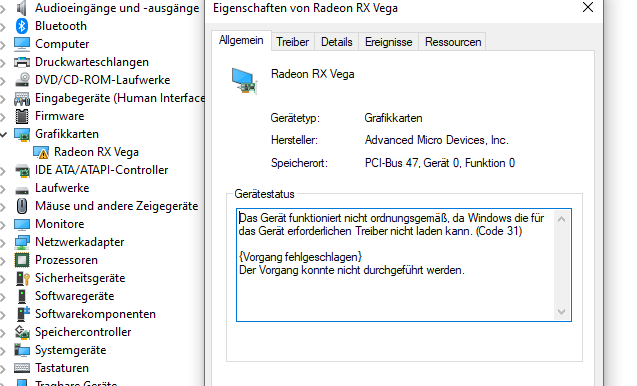Select the Speichercontroller tree label
Image resolution: width=637 pixels, height=386 pixels.
[x=83, y=332]
